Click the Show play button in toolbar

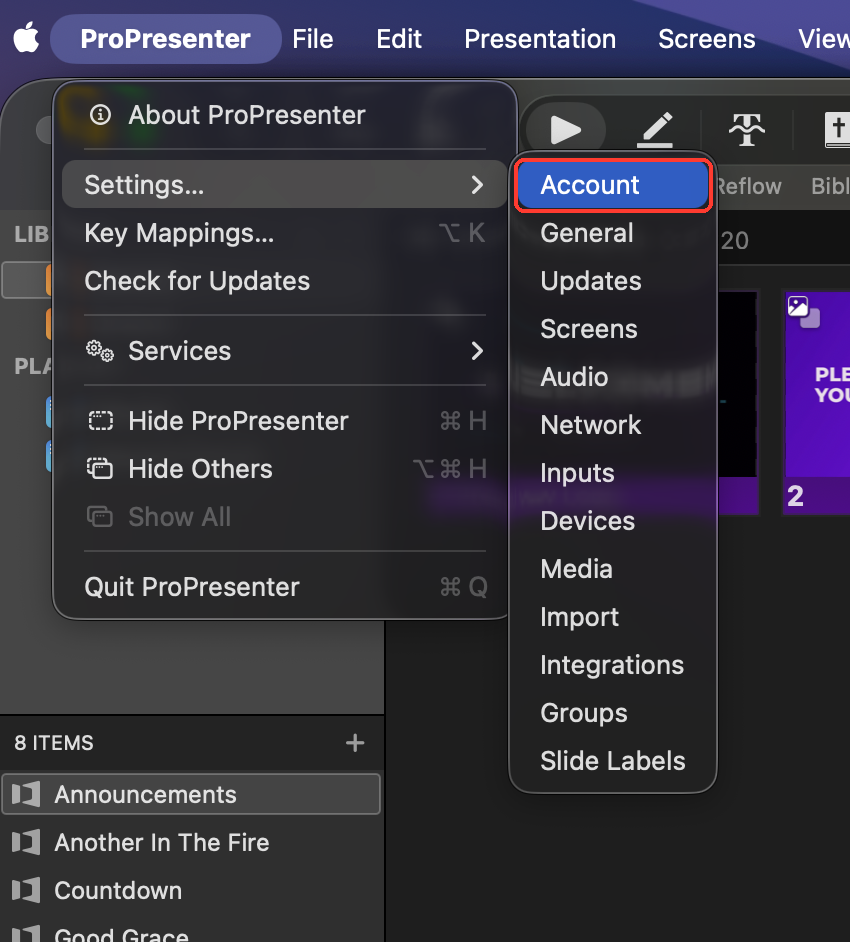click(x=565, y=129)
